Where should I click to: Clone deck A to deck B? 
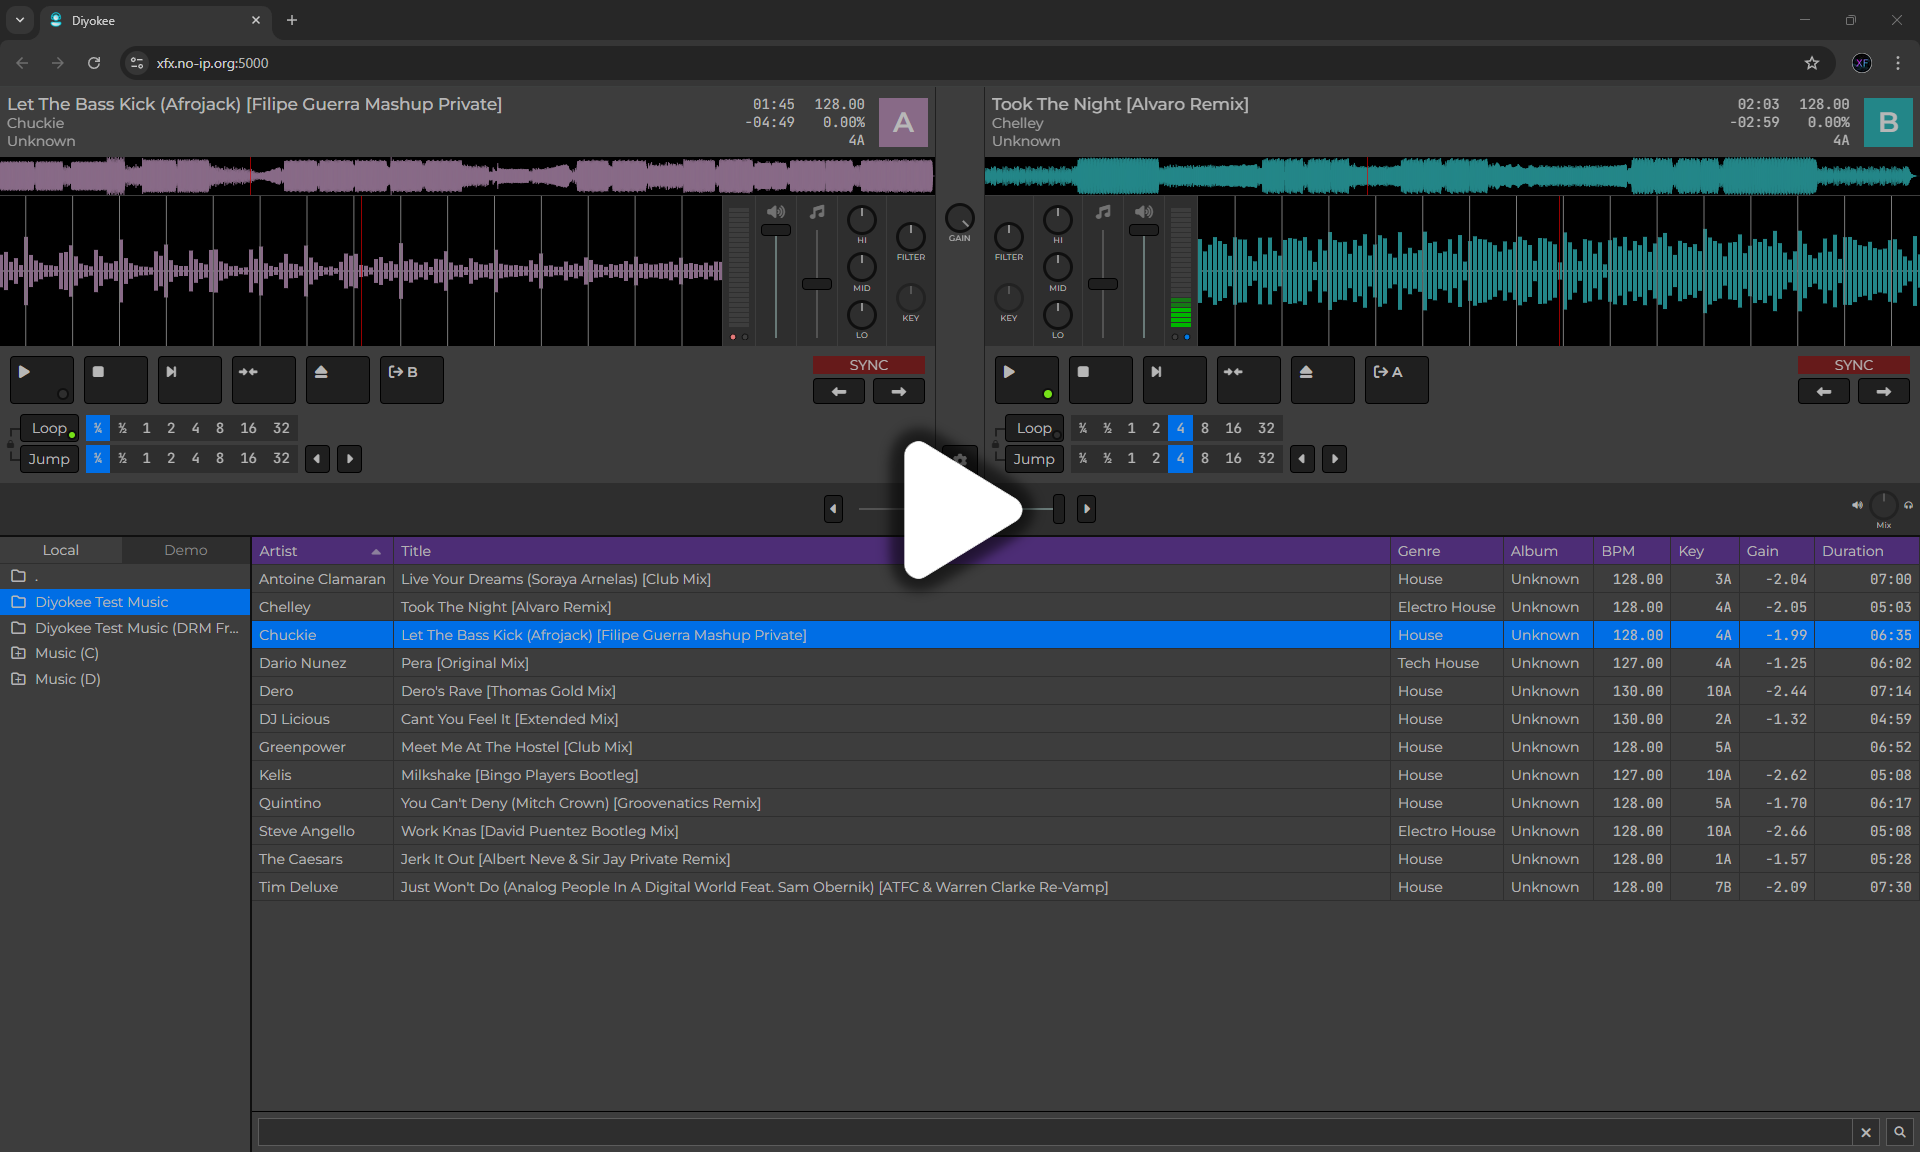(411, 379)
